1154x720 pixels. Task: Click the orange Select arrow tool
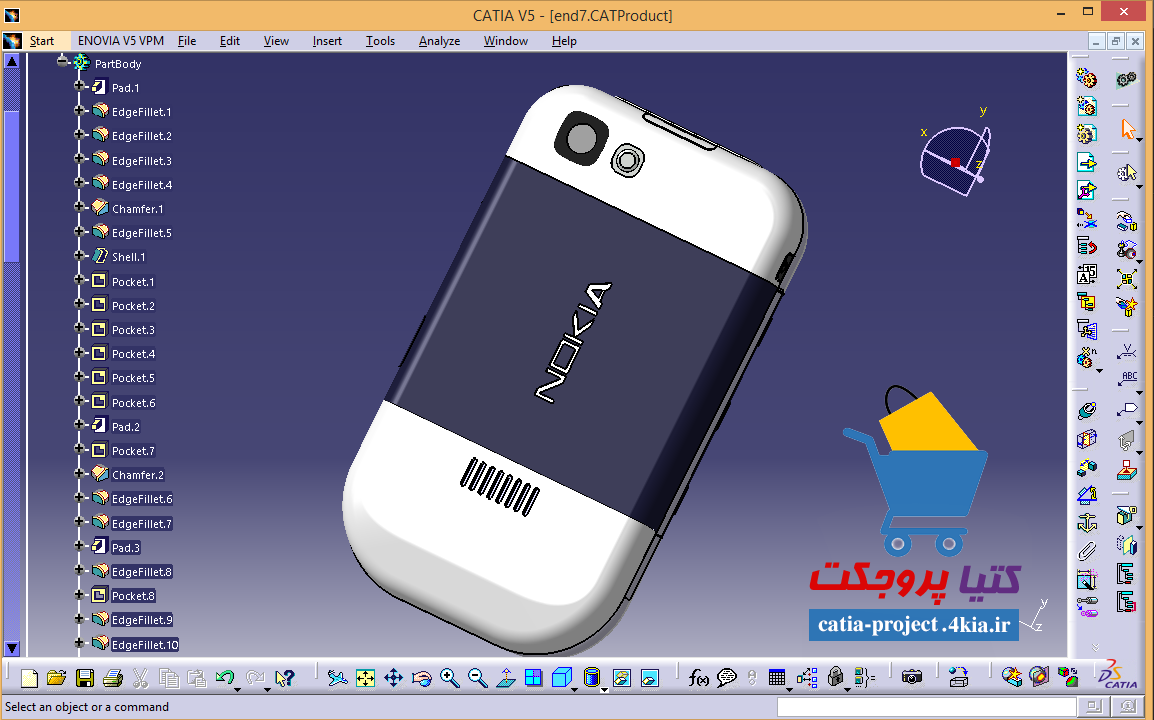pyautogui.click(x=1128, y=129)
